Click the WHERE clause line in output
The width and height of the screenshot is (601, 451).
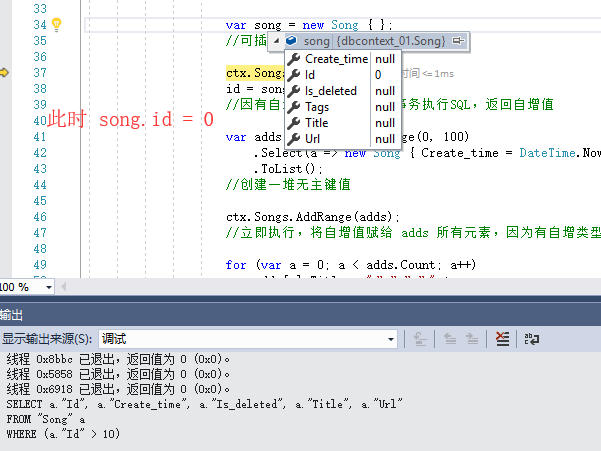point(63,434)
